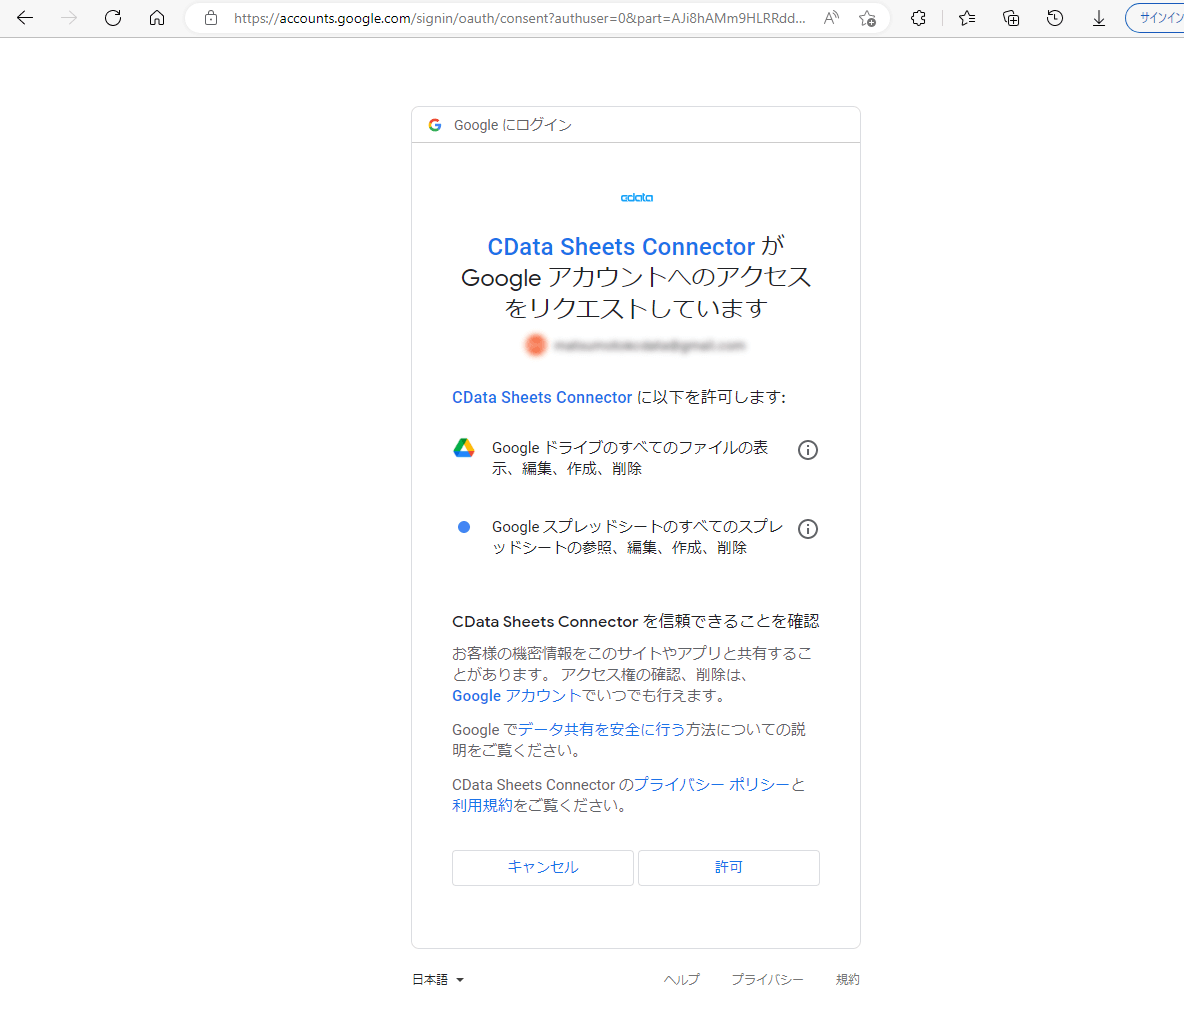
Task: Open the favorites list icon
Action: coord(967,18)
